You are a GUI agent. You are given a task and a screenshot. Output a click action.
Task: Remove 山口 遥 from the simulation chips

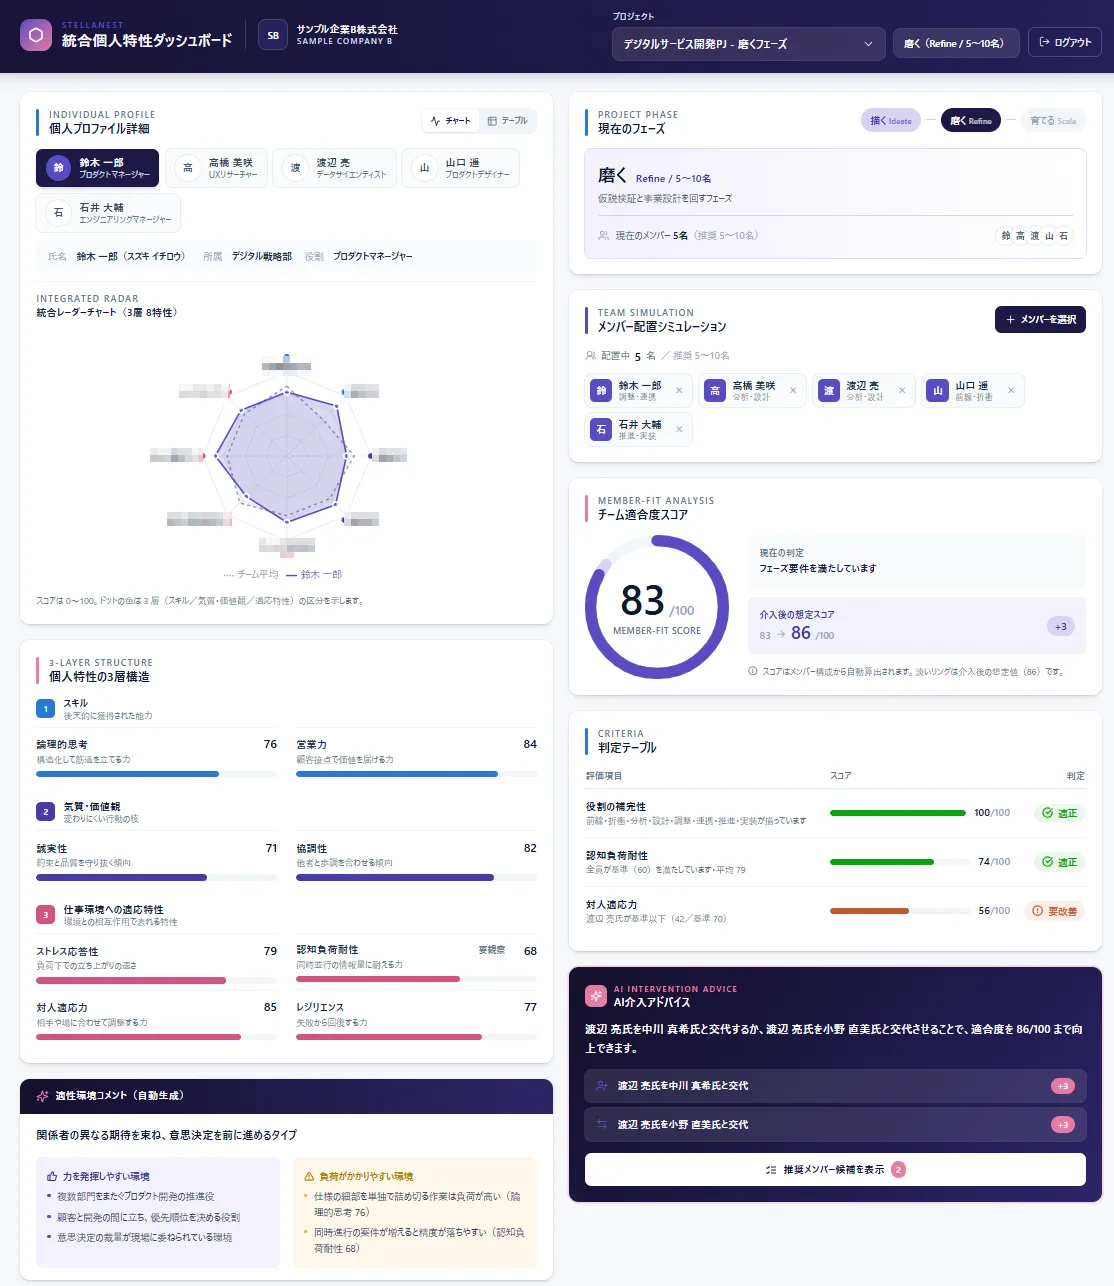click(1011, 391)
